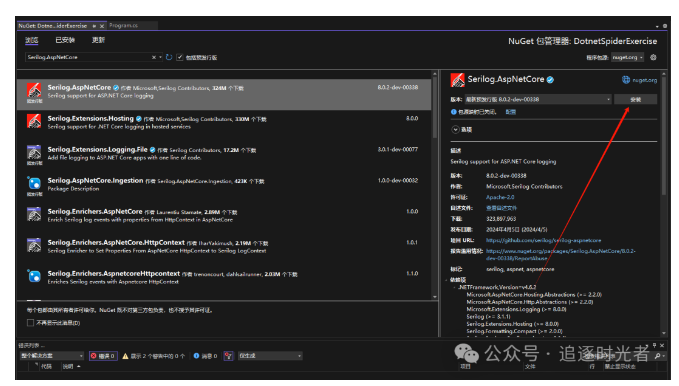
Task: Click the Microsoft.Extensions.Logging (>= 8.0.0) dependency
Action: coord(516,309)
